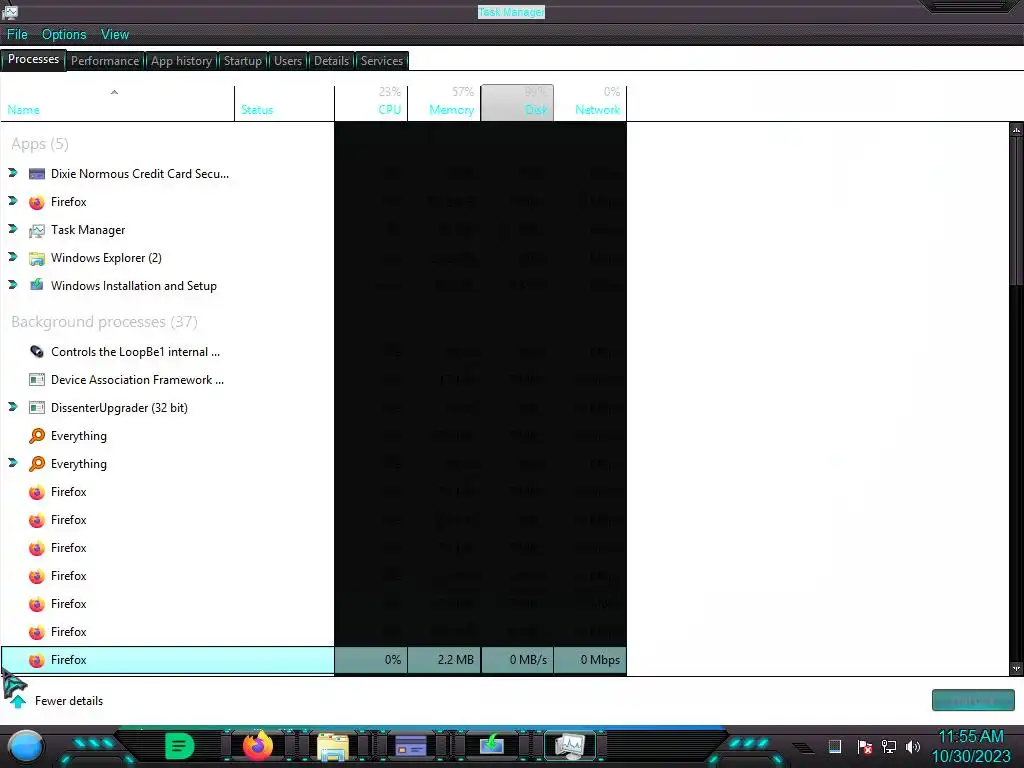This screenshot has height=768, width=1024.
Task: Show hidden tray icons
Action: click(x=803, y=748)
